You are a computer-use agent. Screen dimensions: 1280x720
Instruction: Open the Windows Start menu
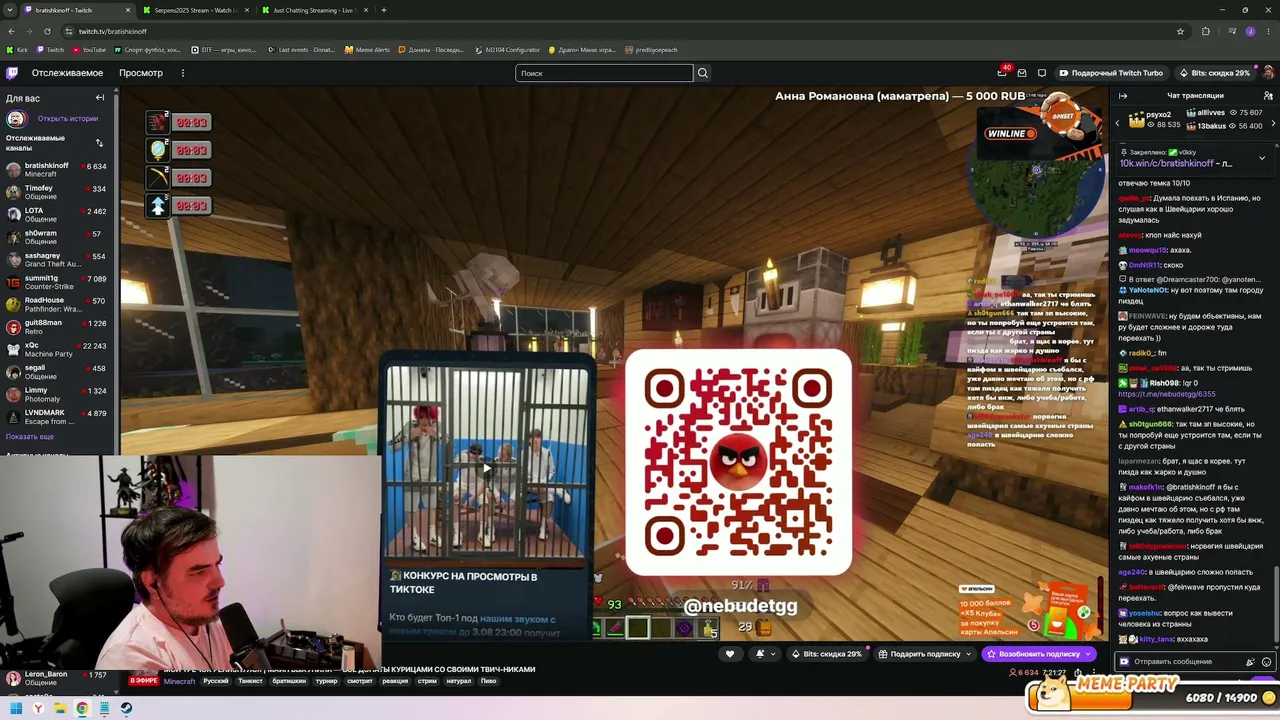click(x=16, y=708)
